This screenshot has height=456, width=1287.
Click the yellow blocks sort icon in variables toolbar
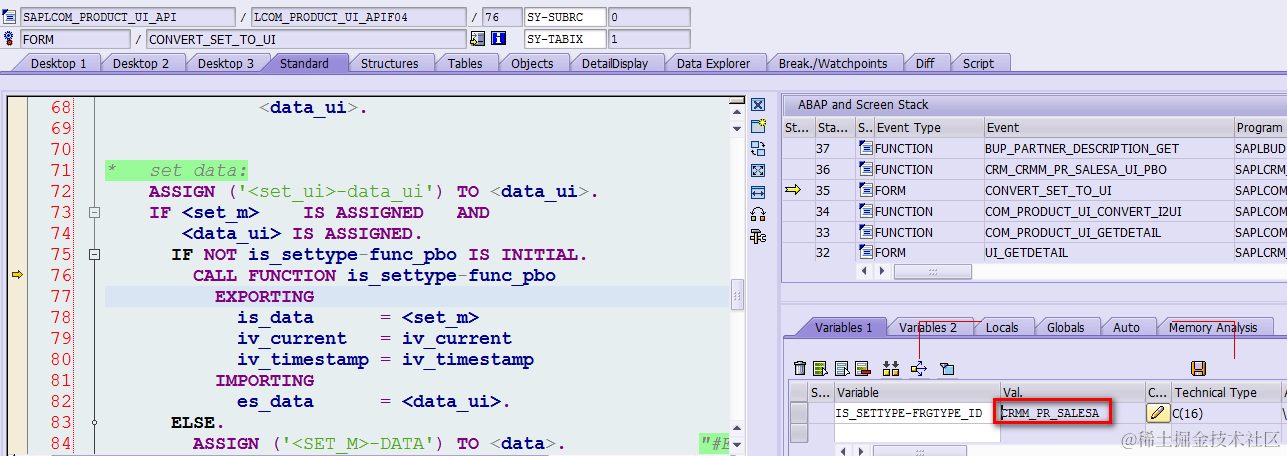pyautogui.click(x=891, y=369)
